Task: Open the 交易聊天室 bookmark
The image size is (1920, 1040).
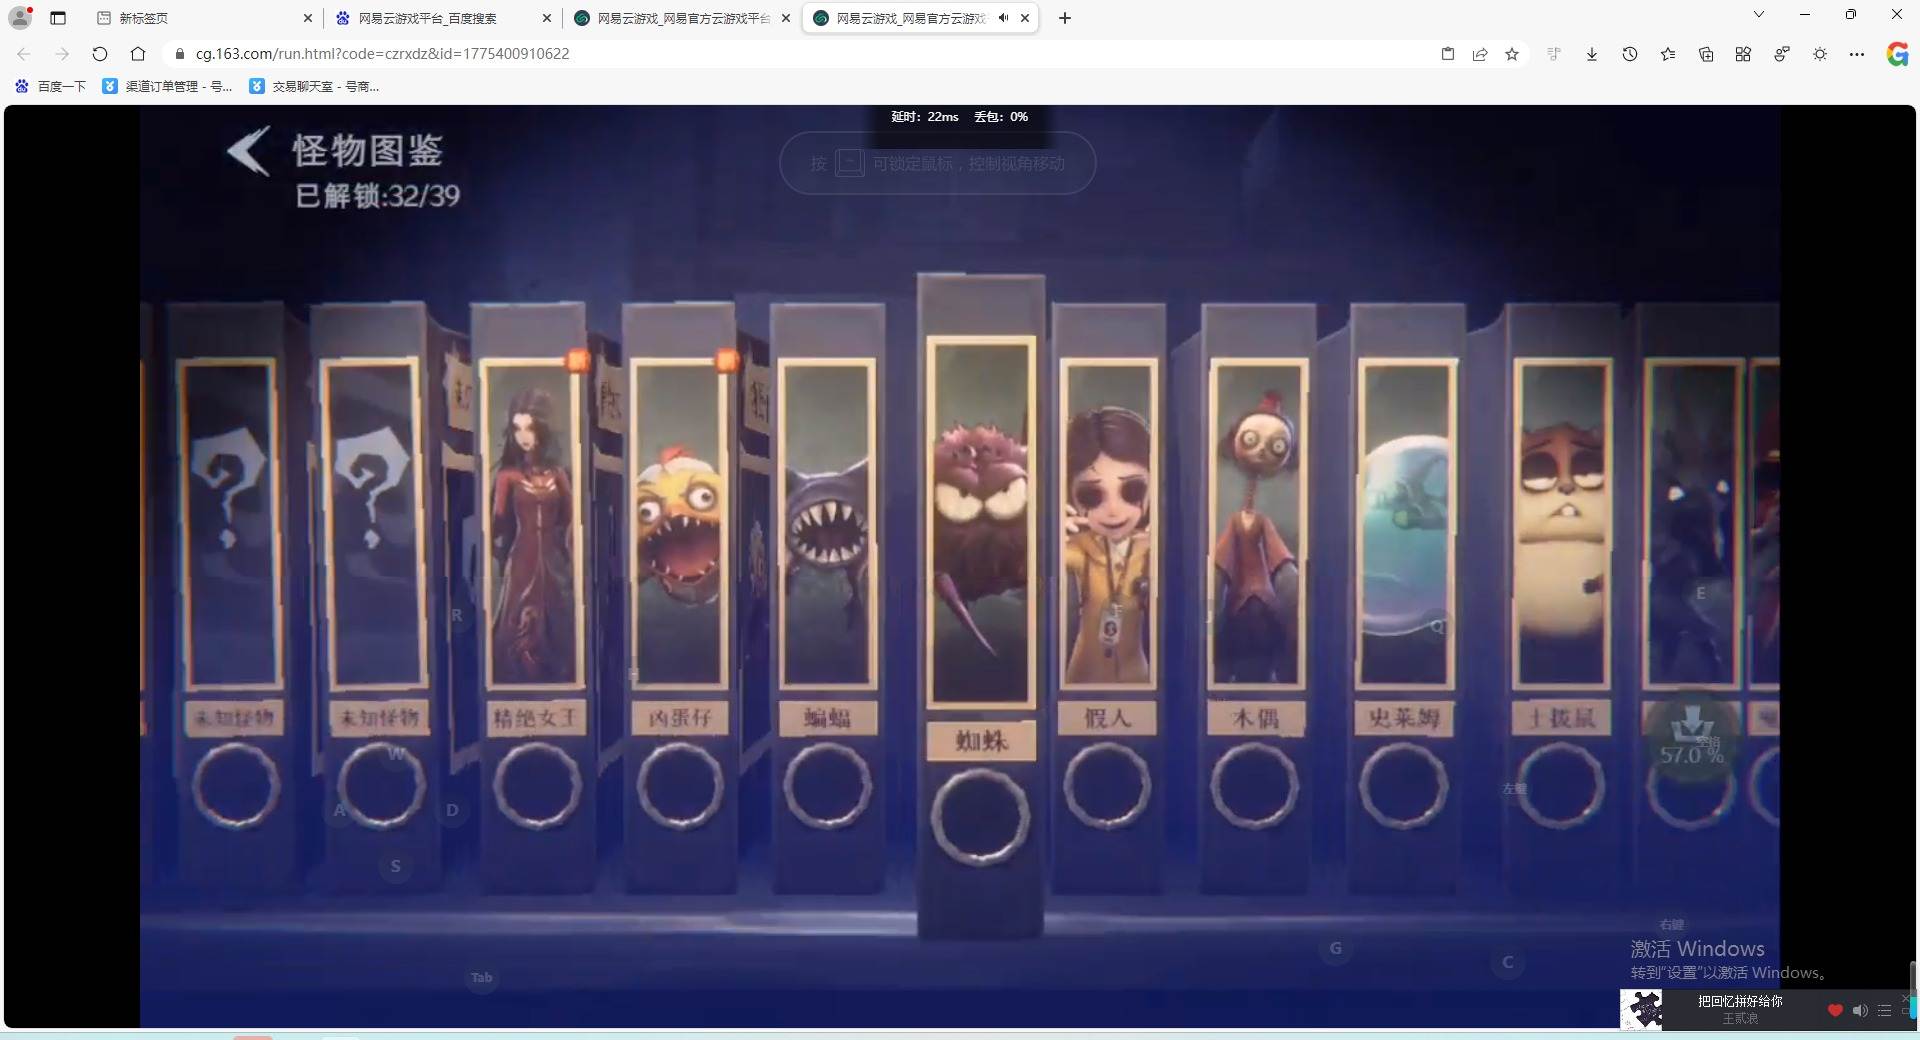Action: (314, 87)
